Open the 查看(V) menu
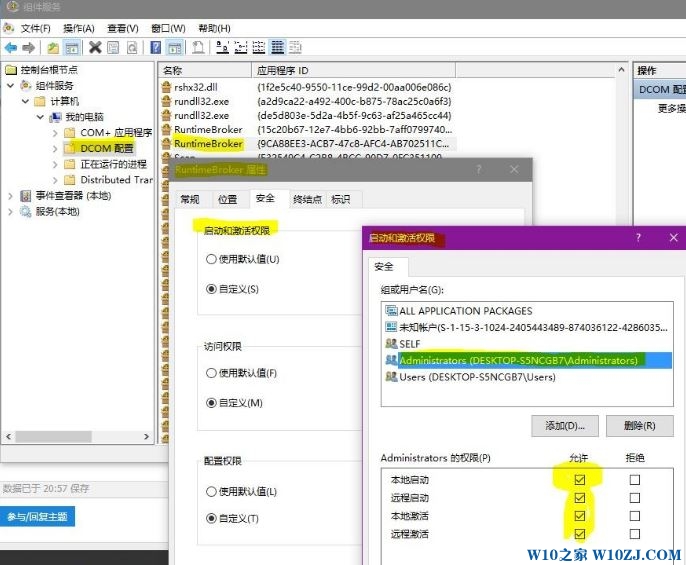The image size is (686, 565). [123, 28]
